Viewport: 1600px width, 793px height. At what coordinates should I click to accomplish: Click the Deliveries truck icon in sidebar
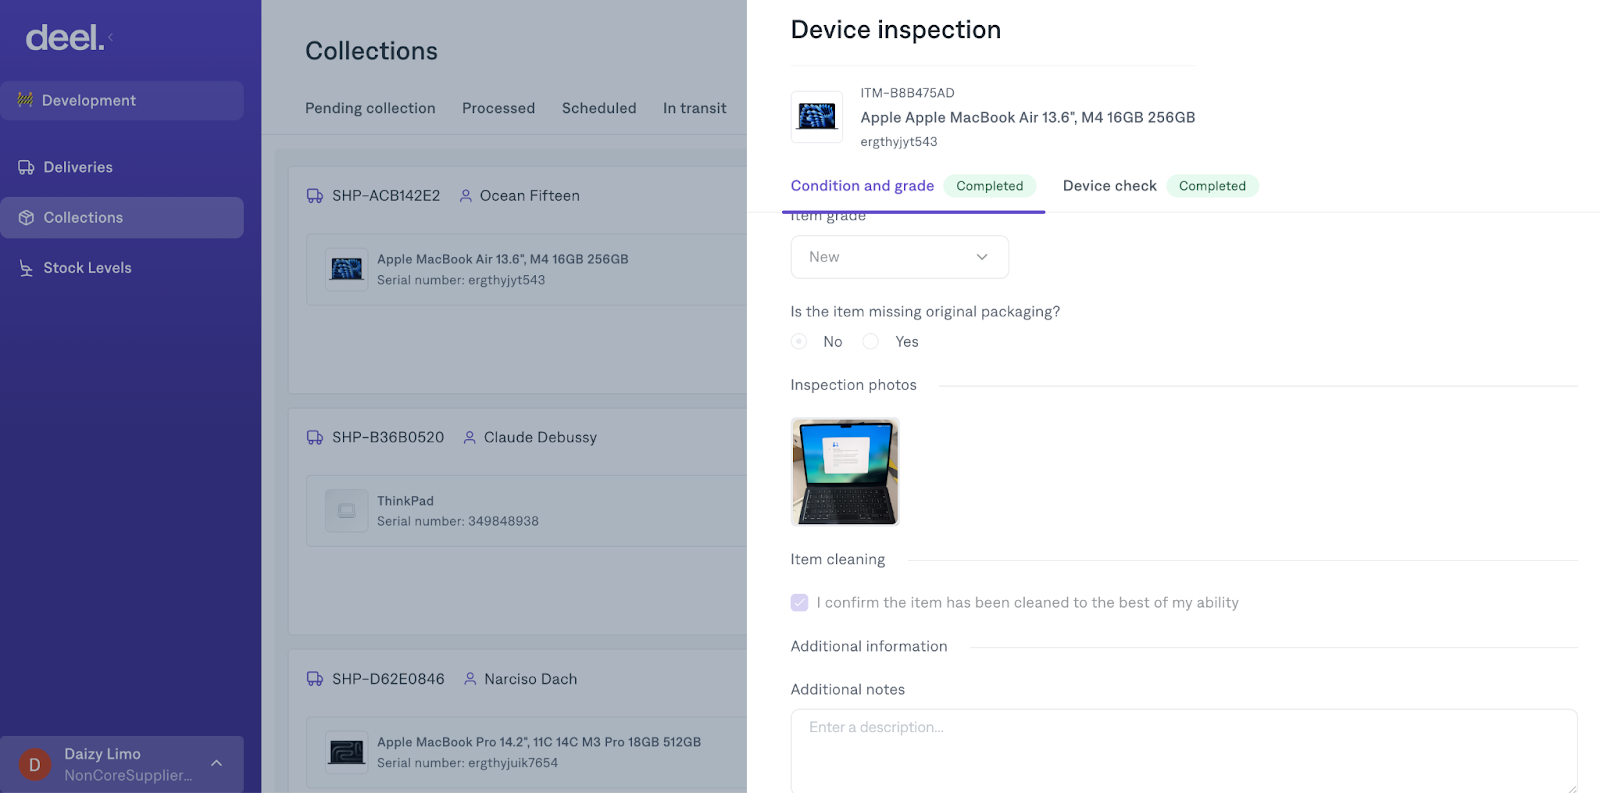click(x=26, y=167)
